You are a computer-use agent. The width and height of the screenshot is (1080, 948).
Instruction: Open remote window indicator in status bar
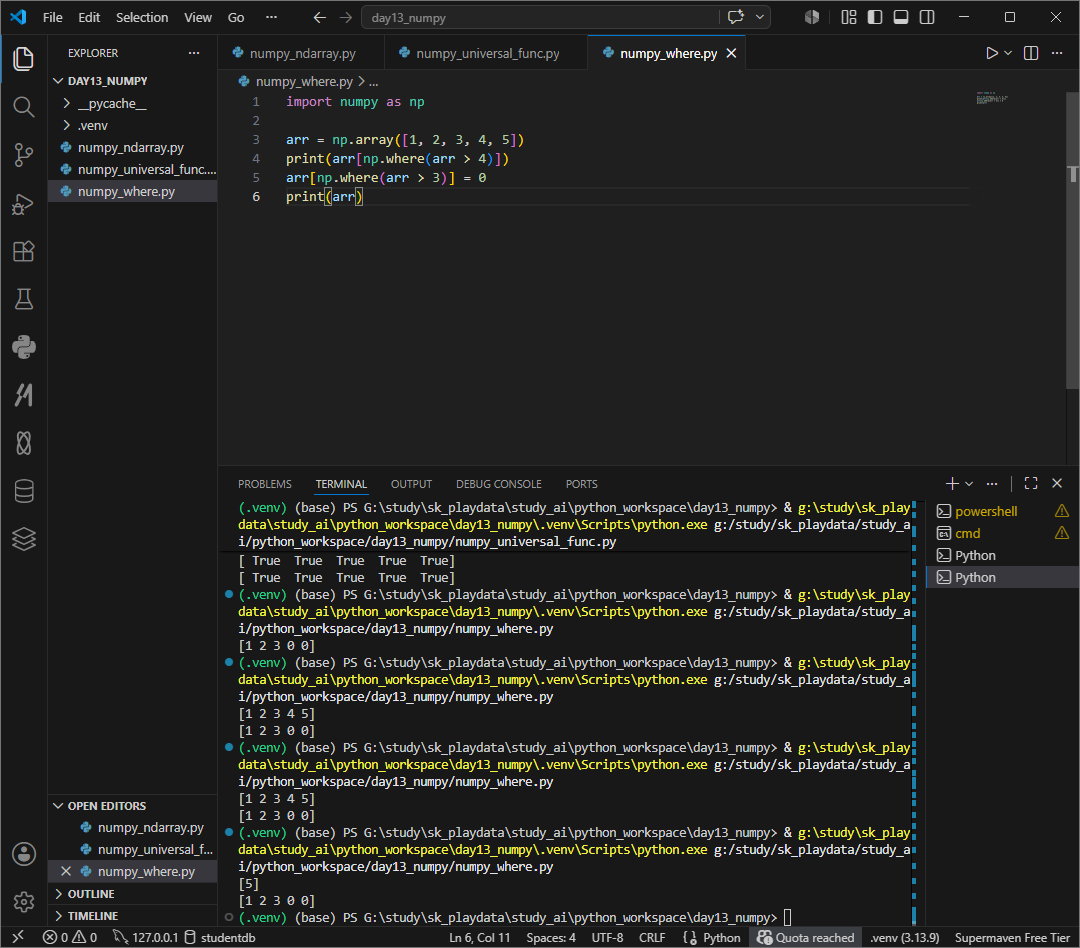click(x=19, y=937)
